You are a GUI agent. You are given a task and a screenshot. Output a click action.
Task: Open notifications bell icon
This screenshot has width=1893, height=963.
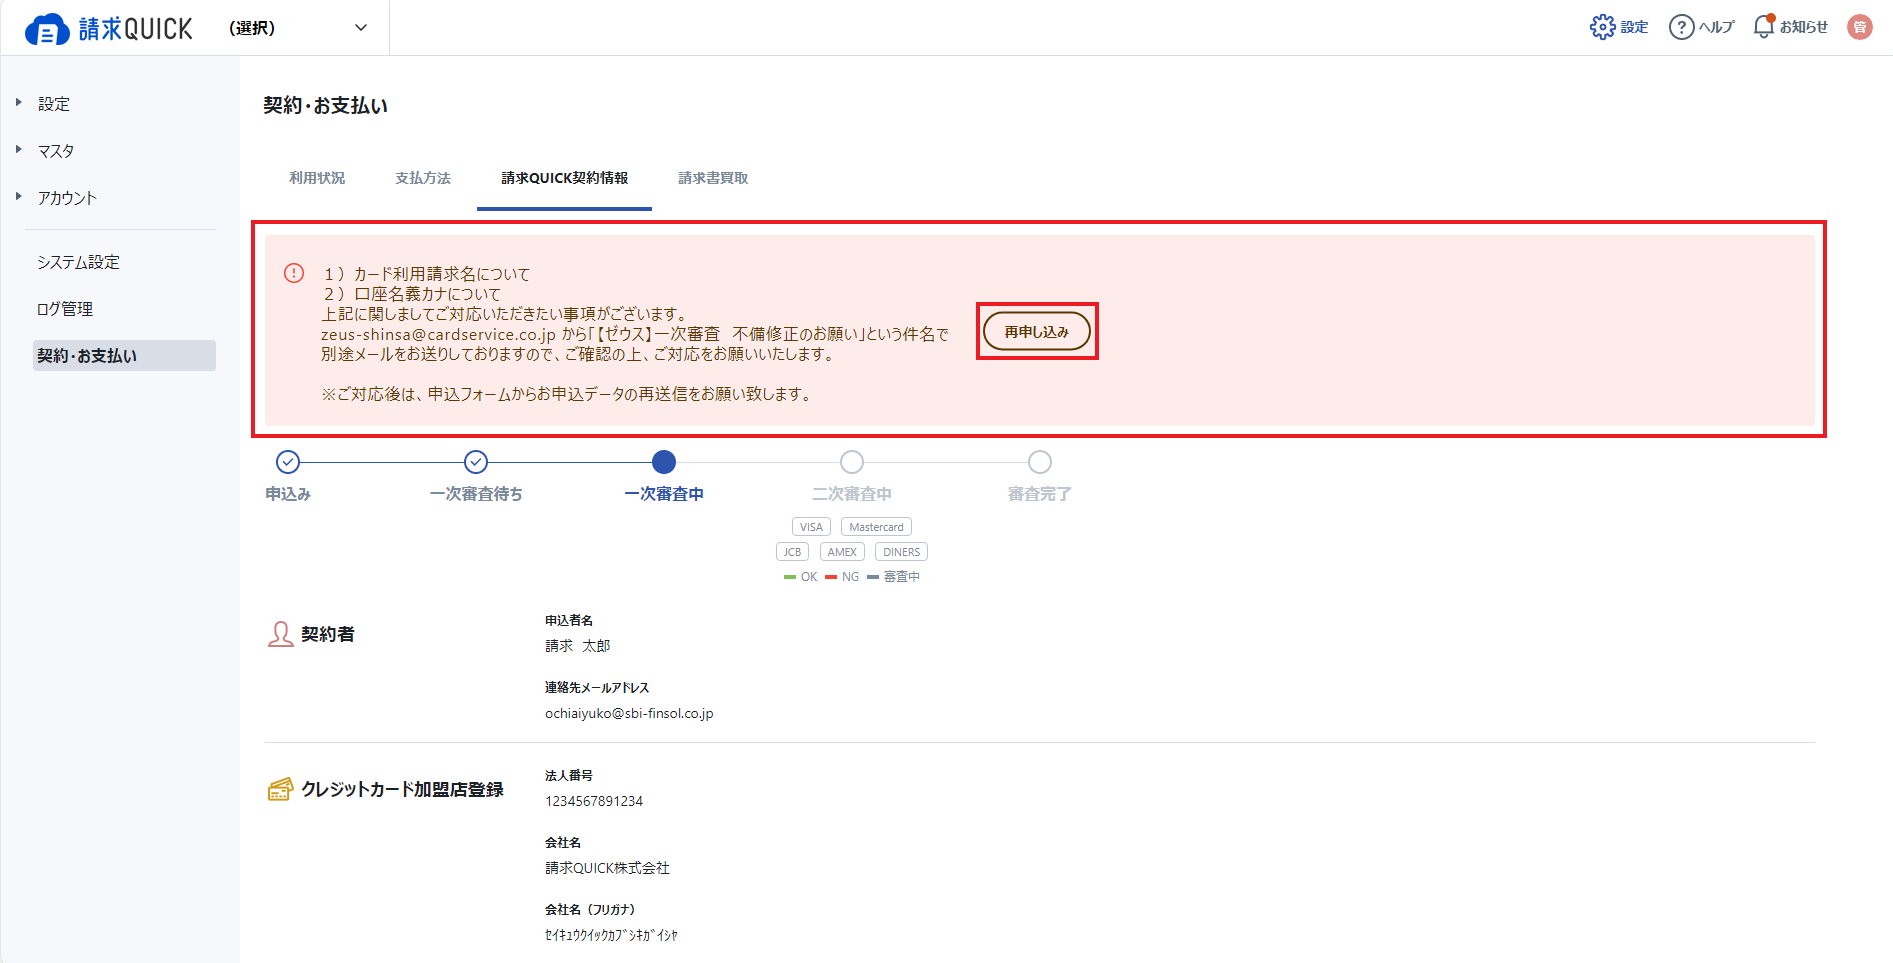click(1764, 27)
